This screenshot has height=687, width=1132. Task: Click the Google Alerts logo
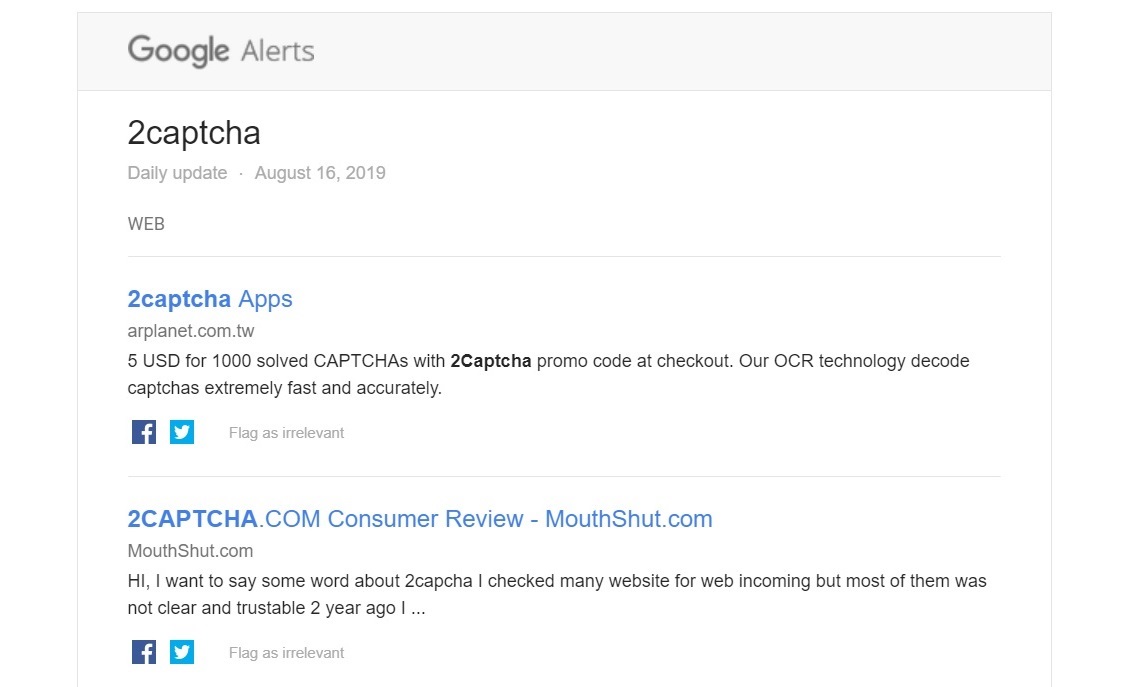coord(221,51)
